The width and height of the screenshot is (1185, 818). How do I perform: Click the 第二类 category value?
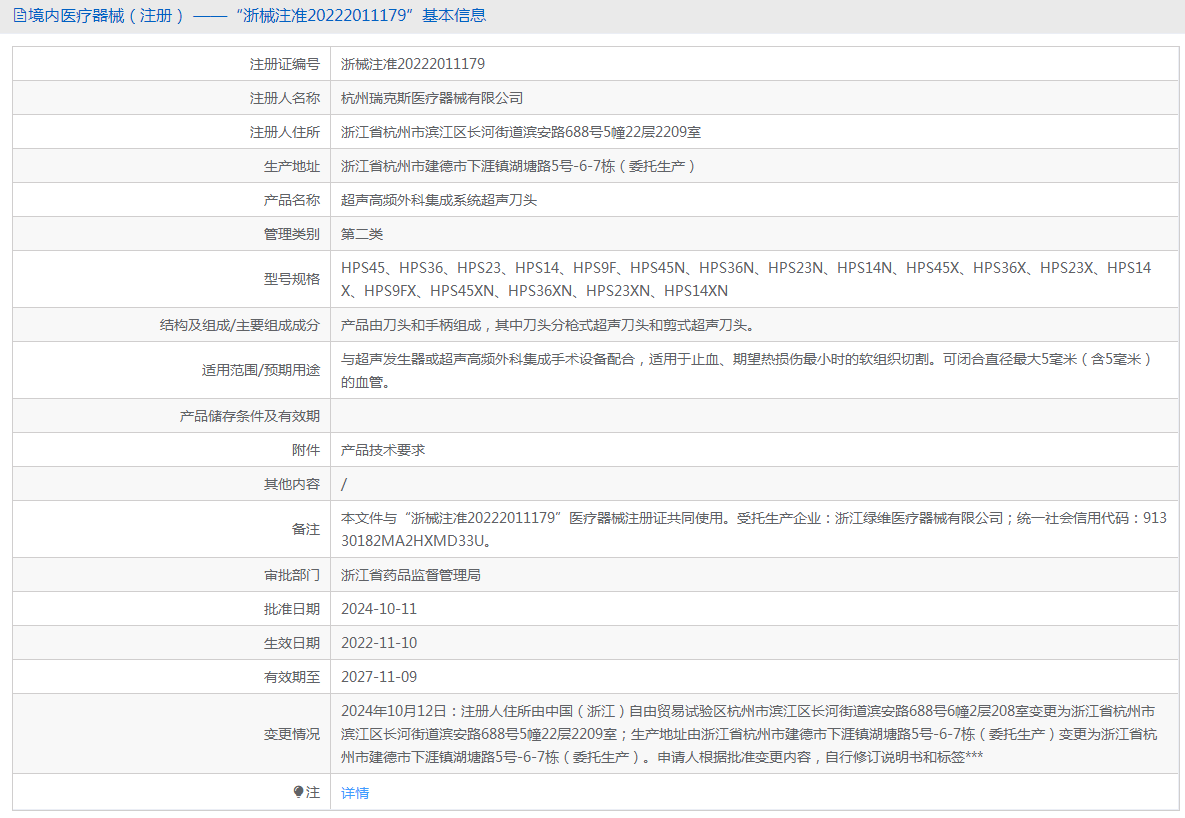tap(362, 234)
